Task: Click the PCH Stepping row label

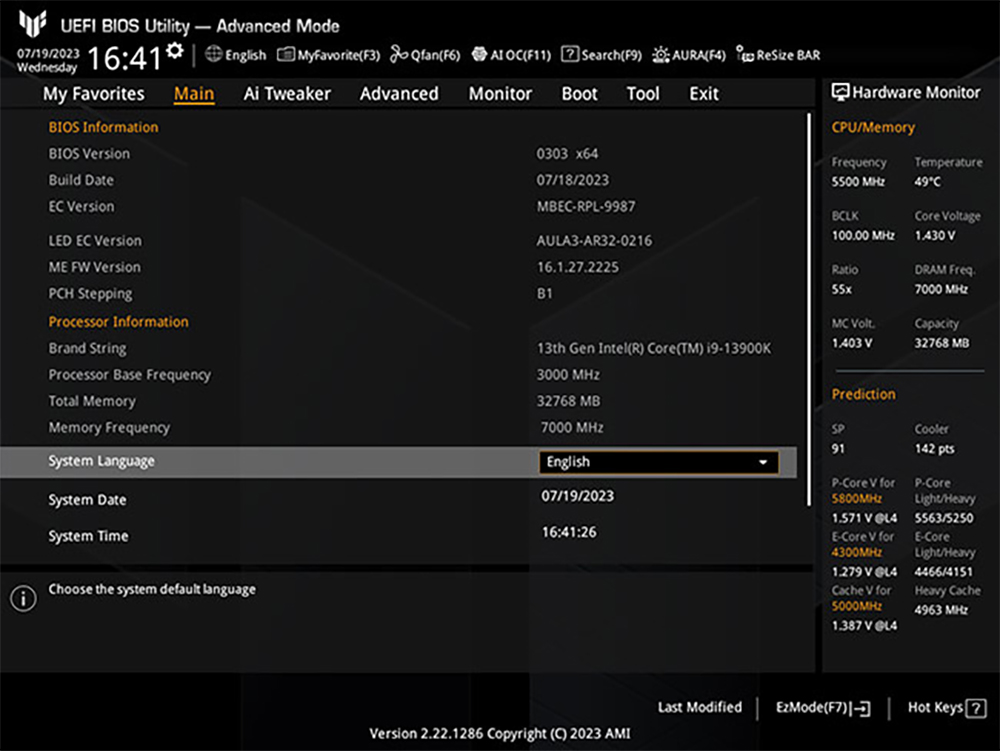Action: click(x=91, y=294)
